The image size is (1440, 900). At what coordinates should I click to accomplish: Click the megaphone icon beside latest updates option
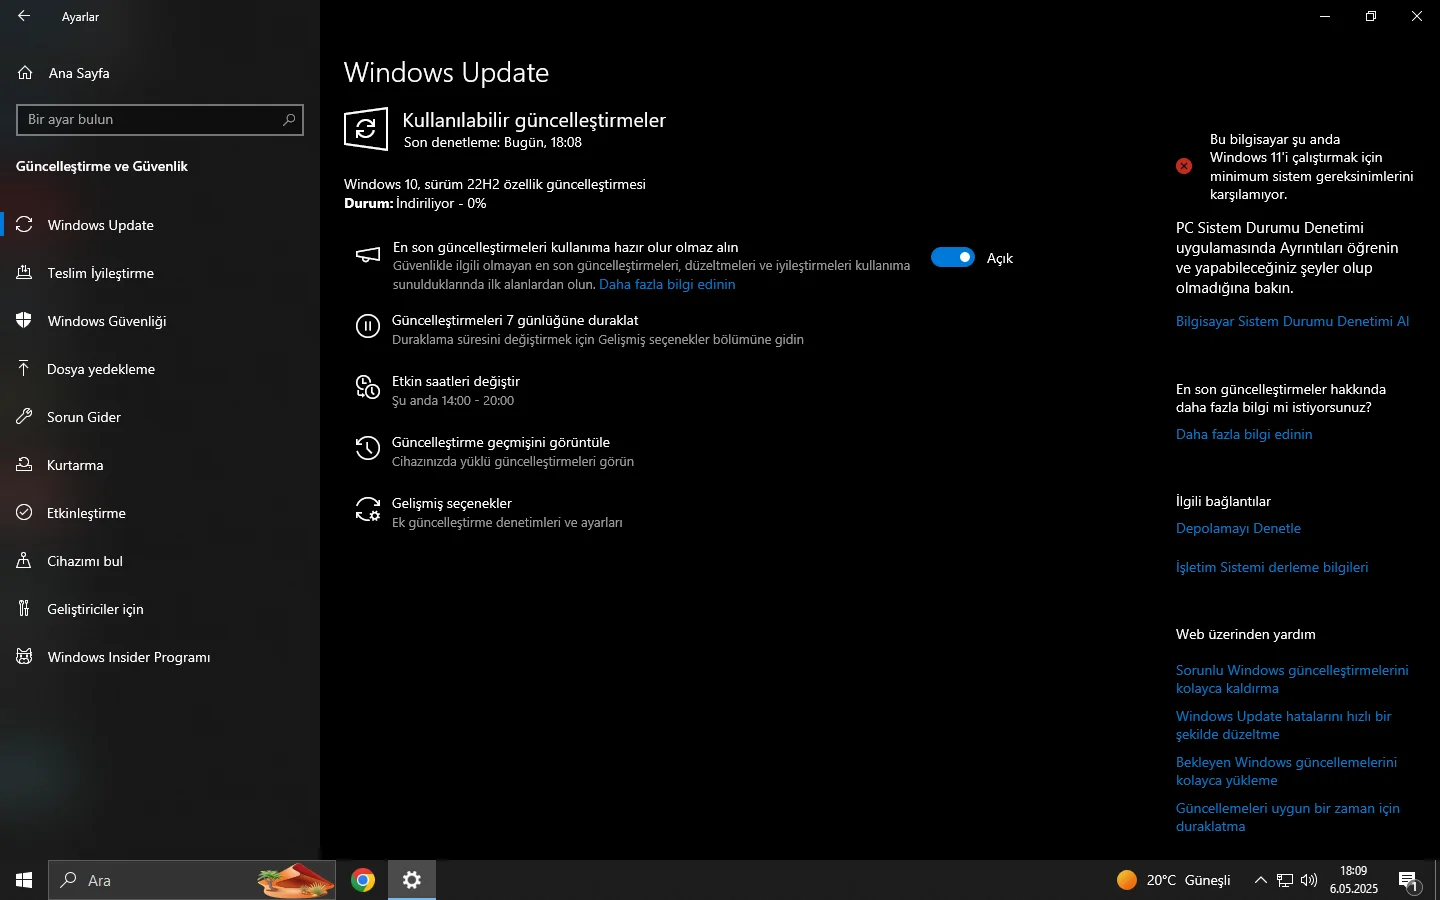[x=368, y=255]
